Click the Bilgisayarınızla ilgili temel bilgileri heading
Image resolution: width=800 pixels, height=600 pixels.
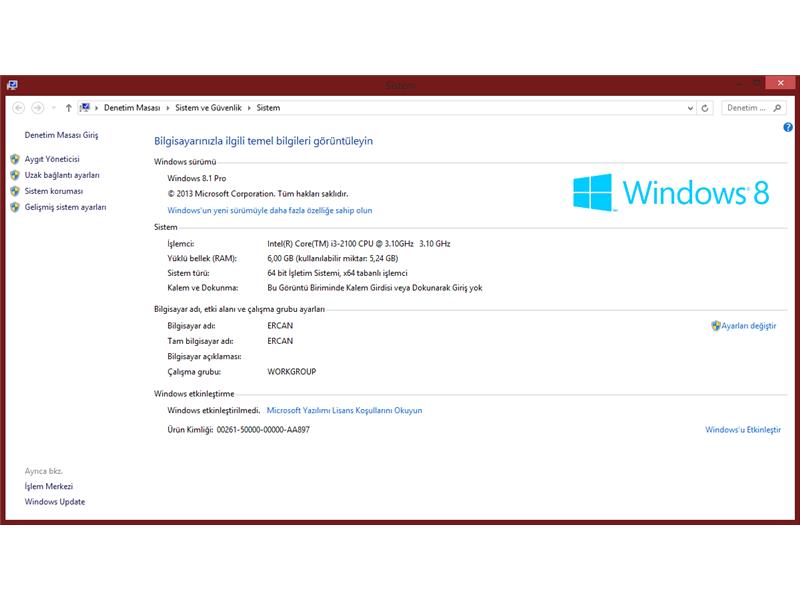coord(263,141)
